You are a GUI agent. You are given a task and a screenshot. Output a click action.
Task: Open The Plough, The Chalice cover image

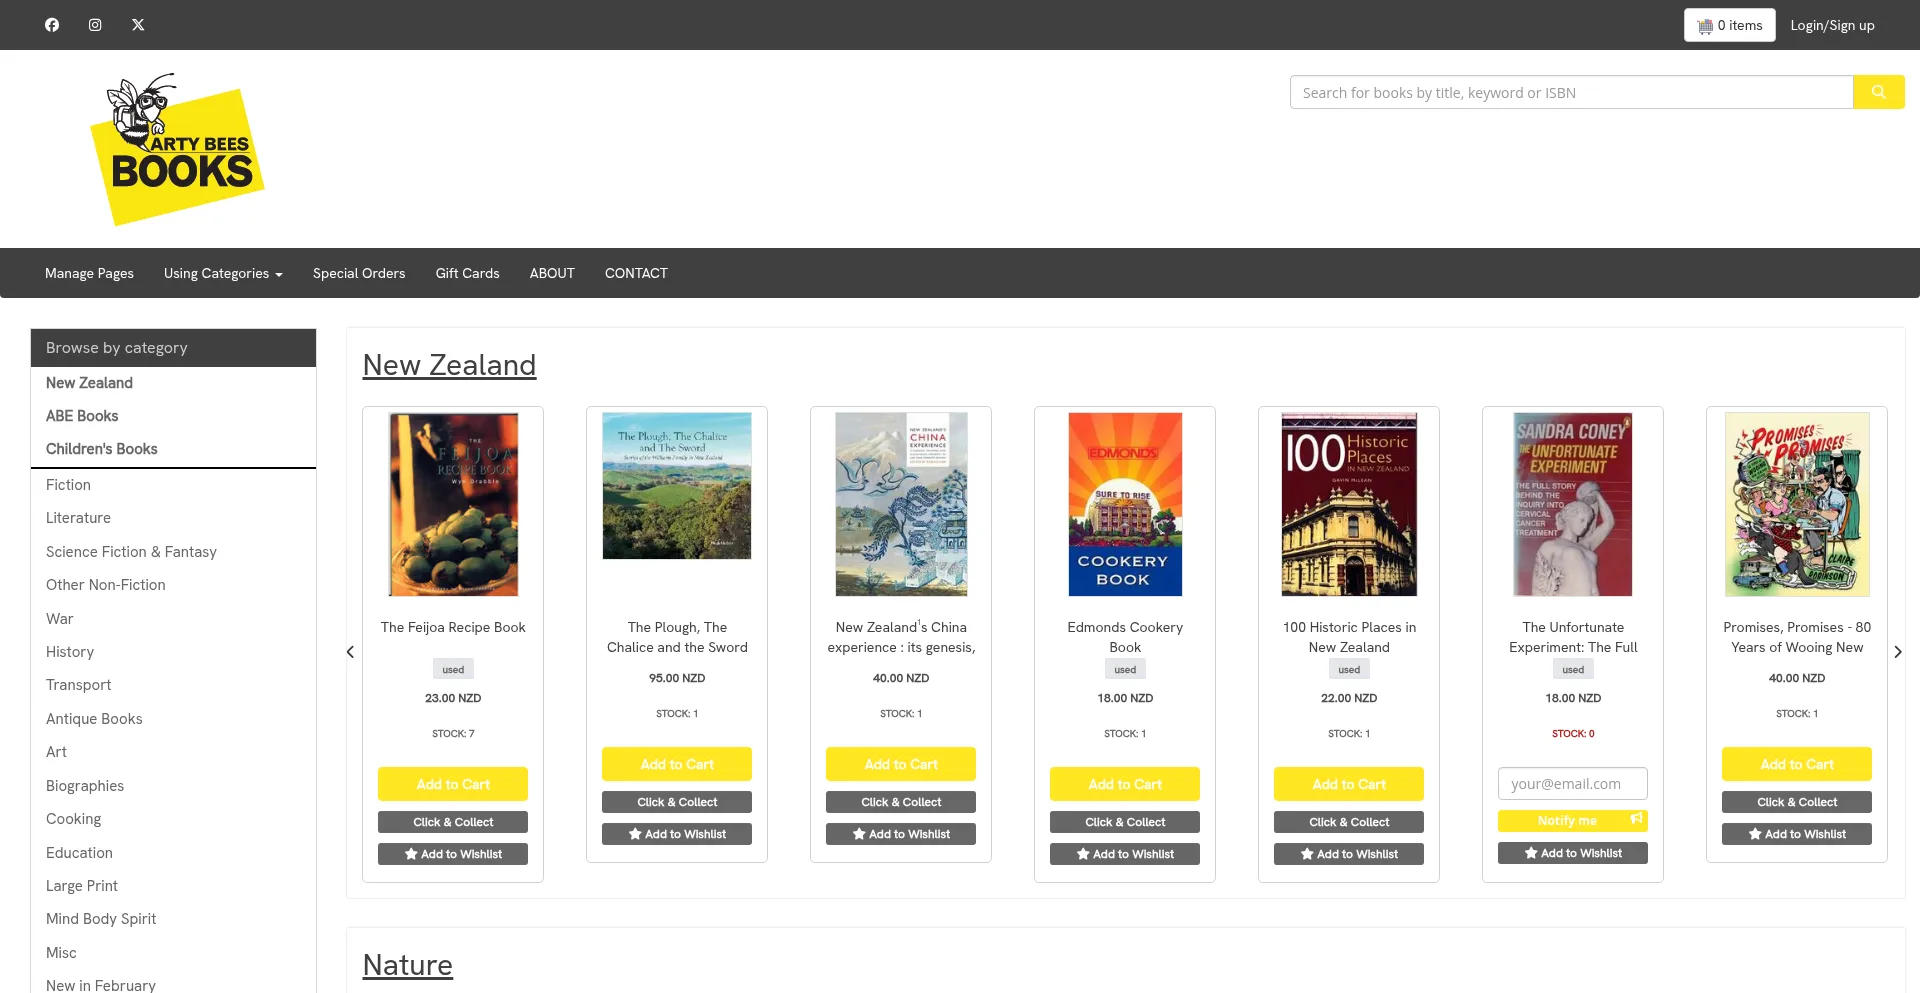point(677,486)
